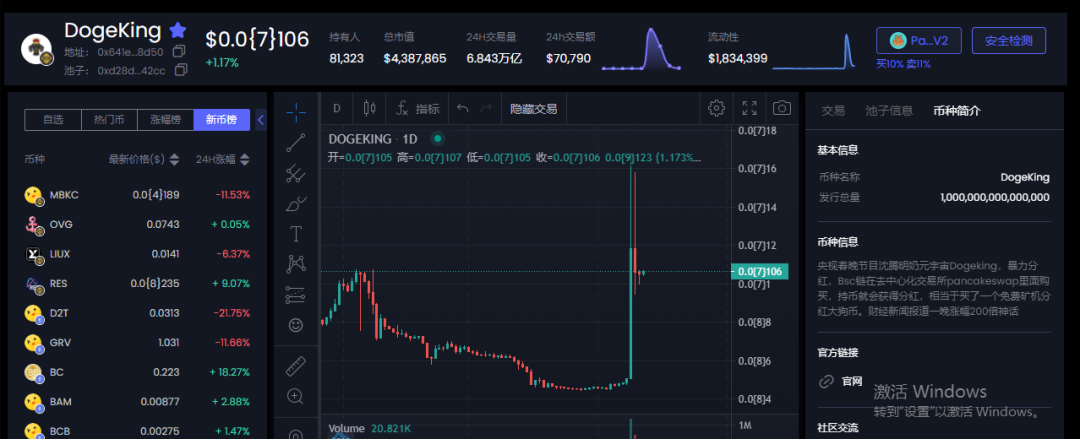Select BAM in the coin list

point(137,402)
